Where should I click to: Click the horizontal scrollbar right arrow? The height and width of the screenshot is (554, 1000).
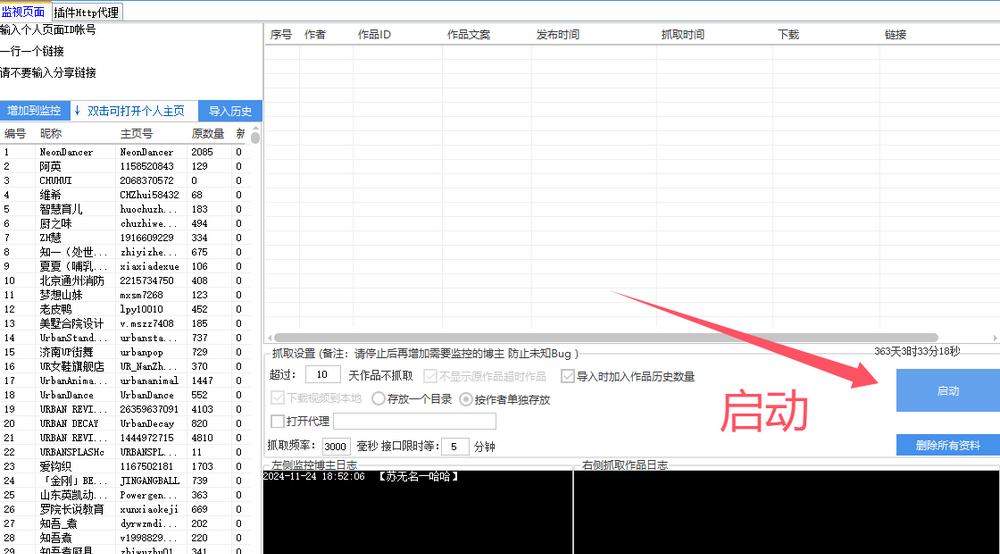click(995, 338)
